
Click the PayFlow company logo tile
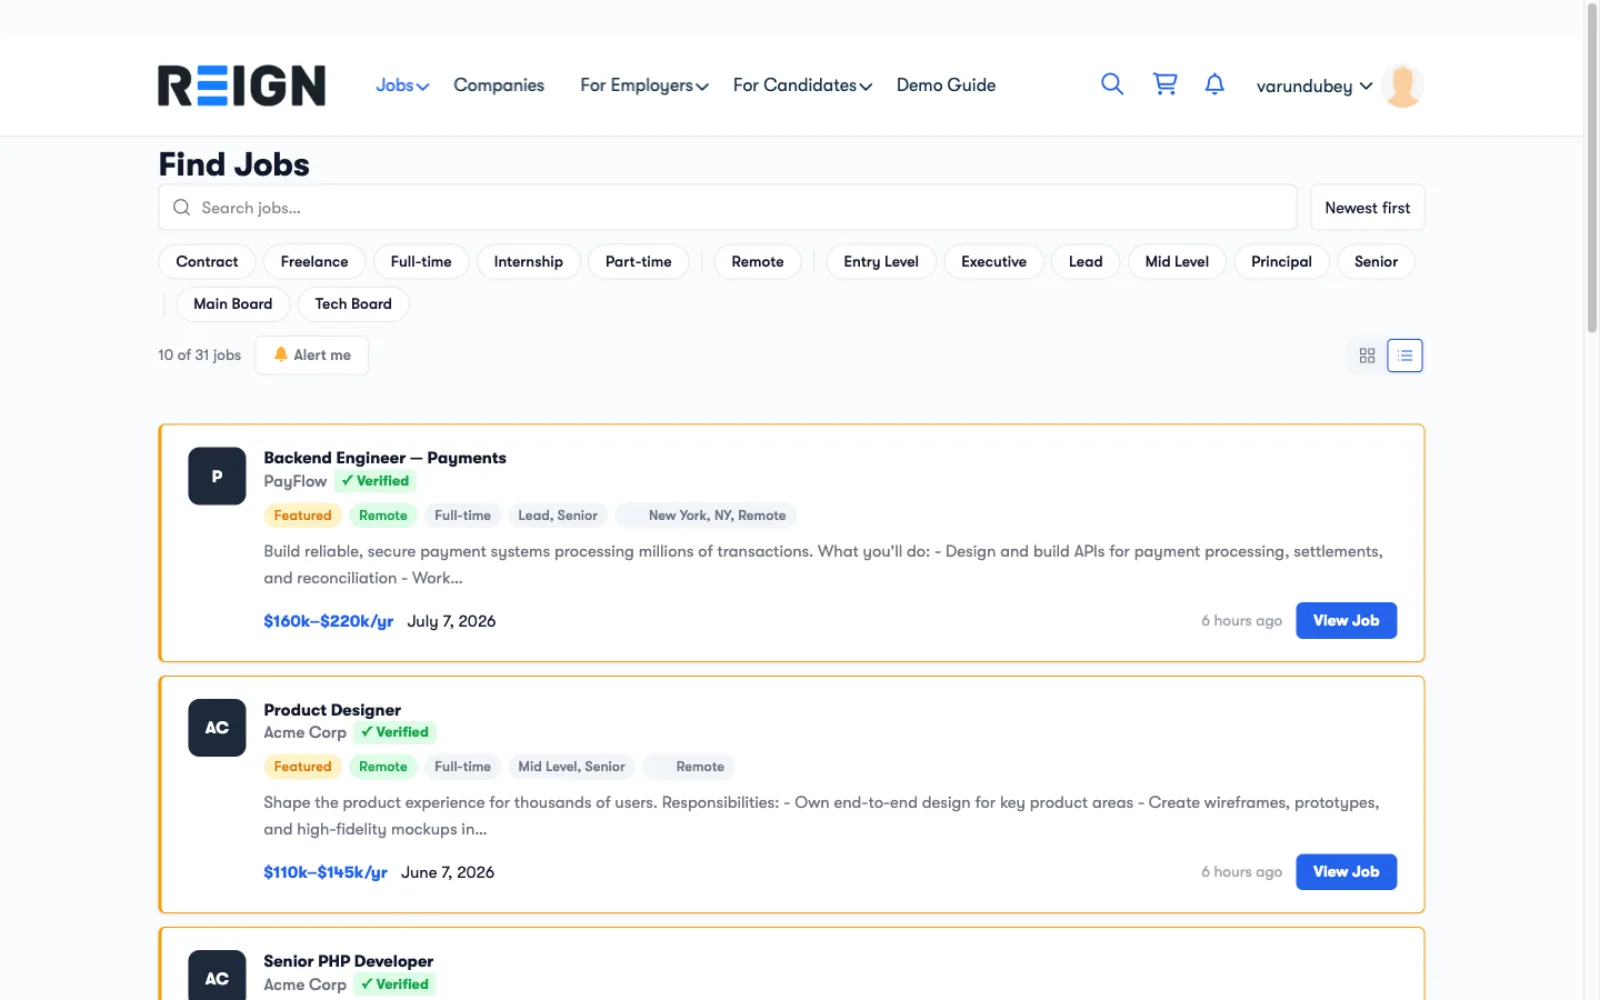pyautogui.click(x=217, y=476)
